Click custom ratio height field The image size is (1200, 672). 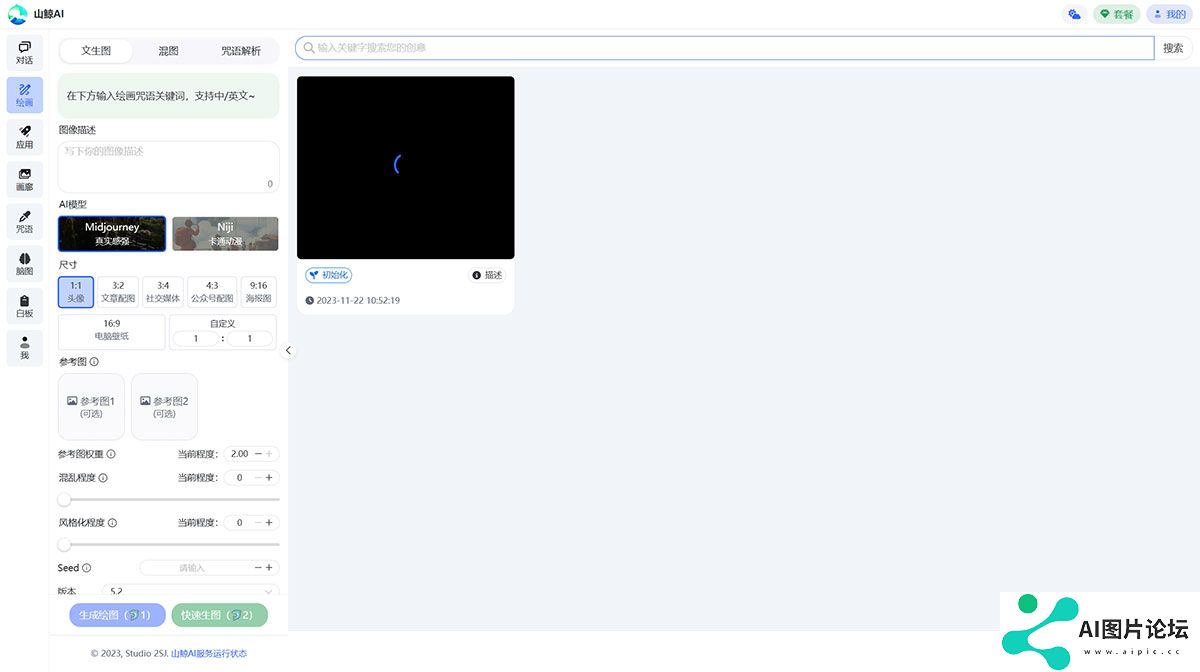pyautogui.click(x=250, y=339)
